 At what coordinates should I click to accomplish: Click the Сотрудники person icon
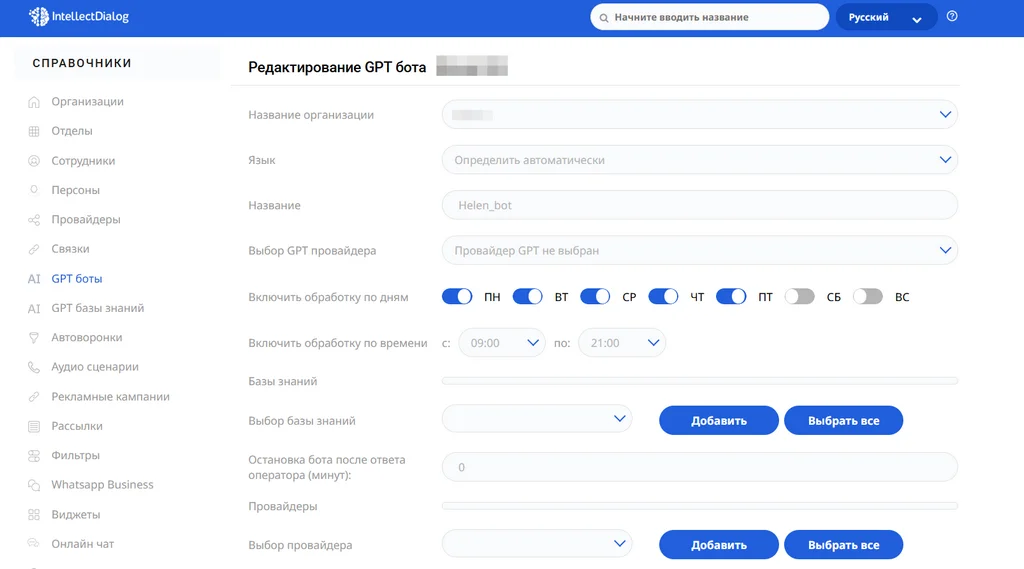(x=34, y=161)
